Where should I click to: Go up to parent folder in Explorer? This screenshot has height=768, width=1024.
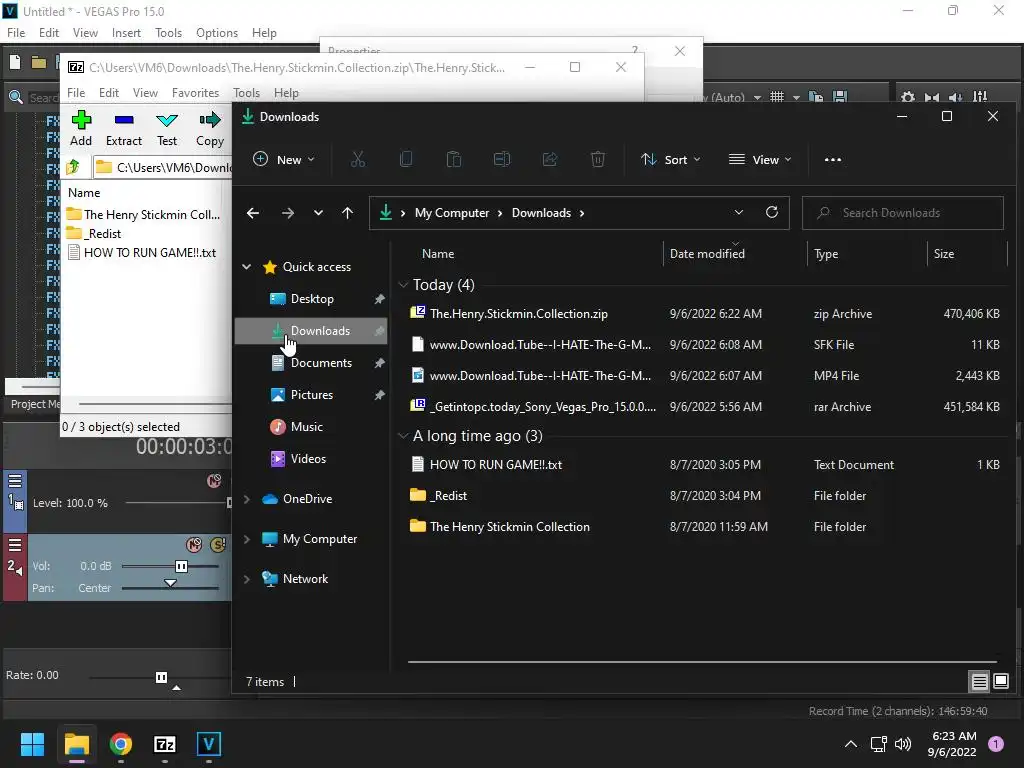pyautogui.click(x=347, y=213)
